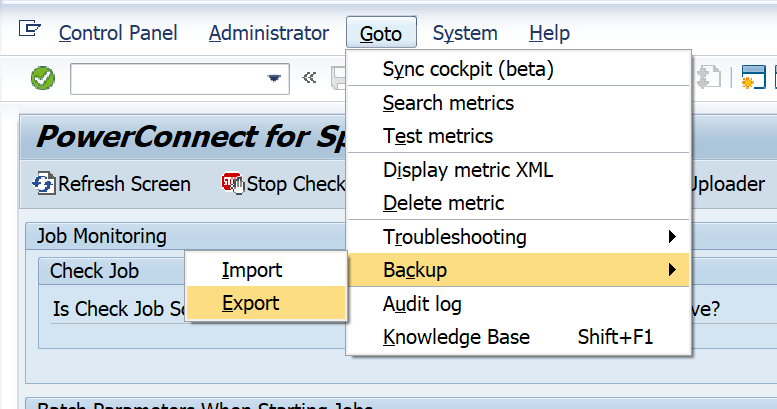Select Search metrics menu item
The height and width of the screenshot is (409, 777).
pyautogui.click(x=448, y=103)
